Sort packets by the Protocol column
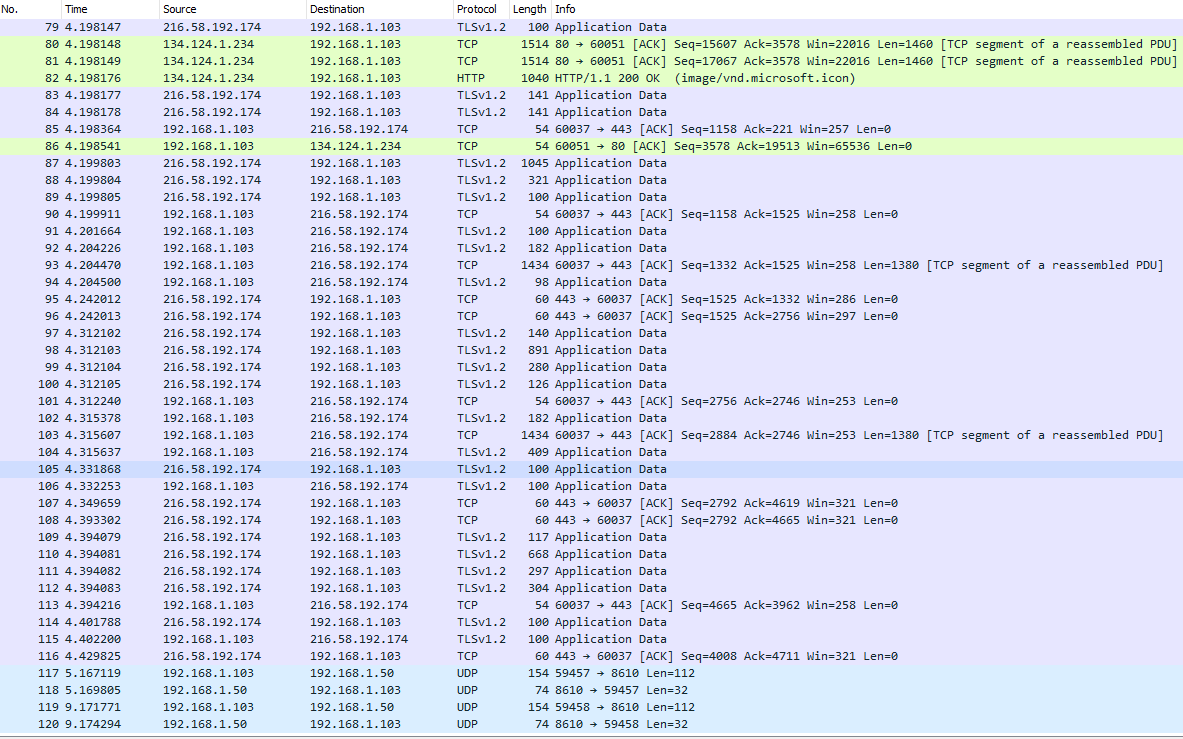The image size is (1183, 739). pyautogui.click(x=477, y=9)
